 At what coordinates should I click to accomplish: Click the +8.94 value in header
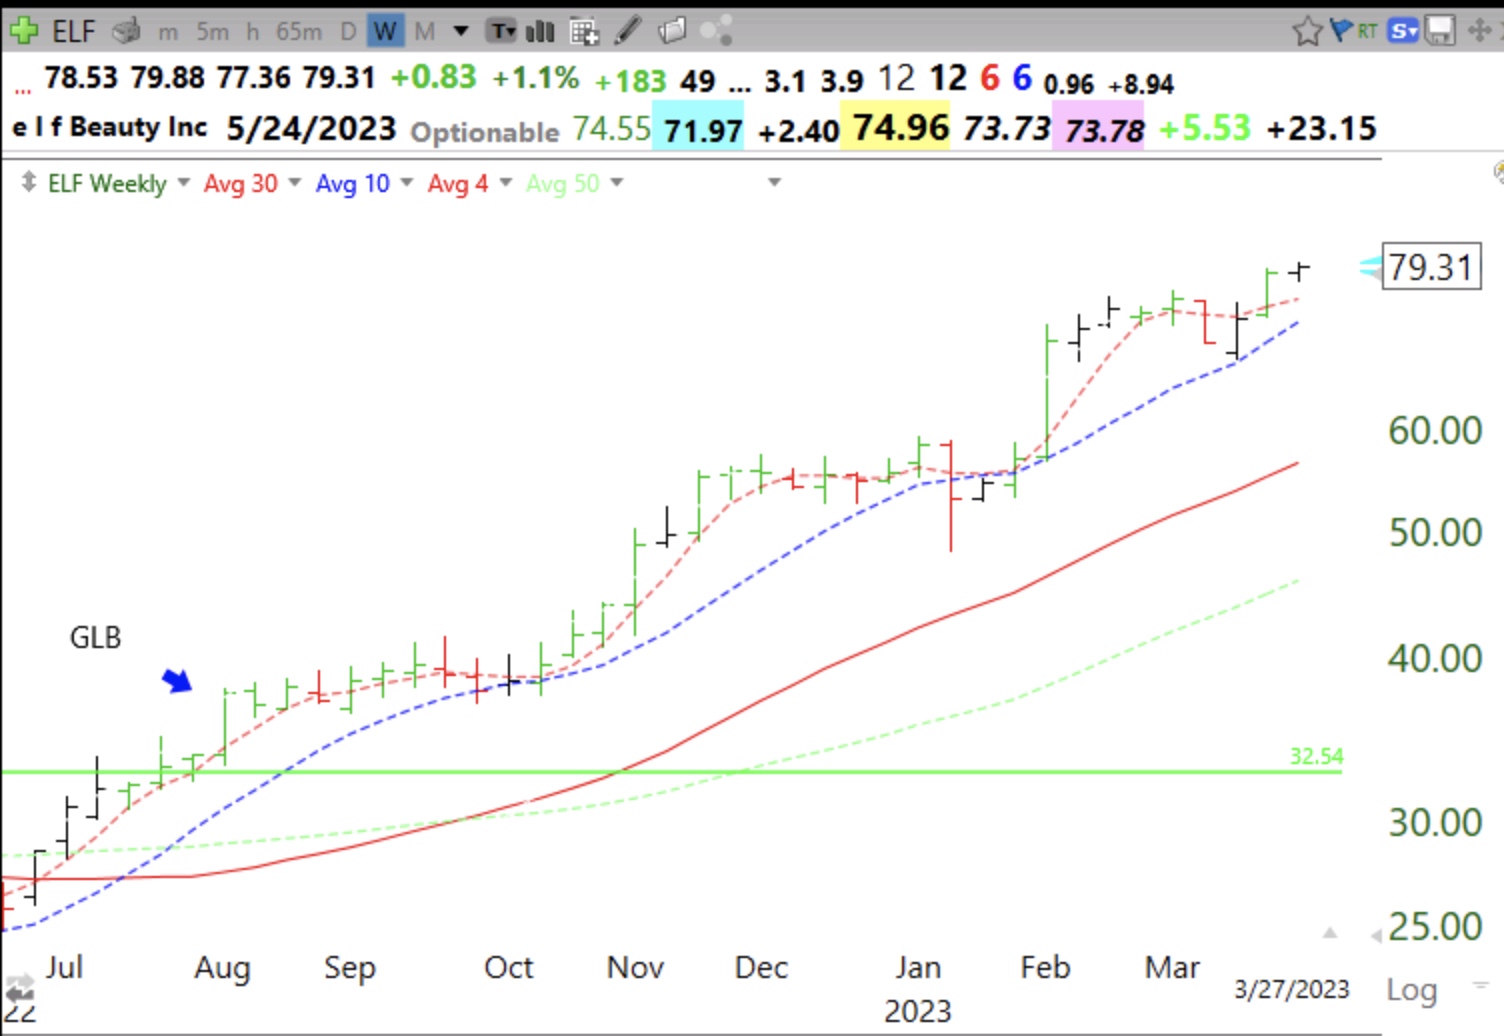[x=1141, y=84]
